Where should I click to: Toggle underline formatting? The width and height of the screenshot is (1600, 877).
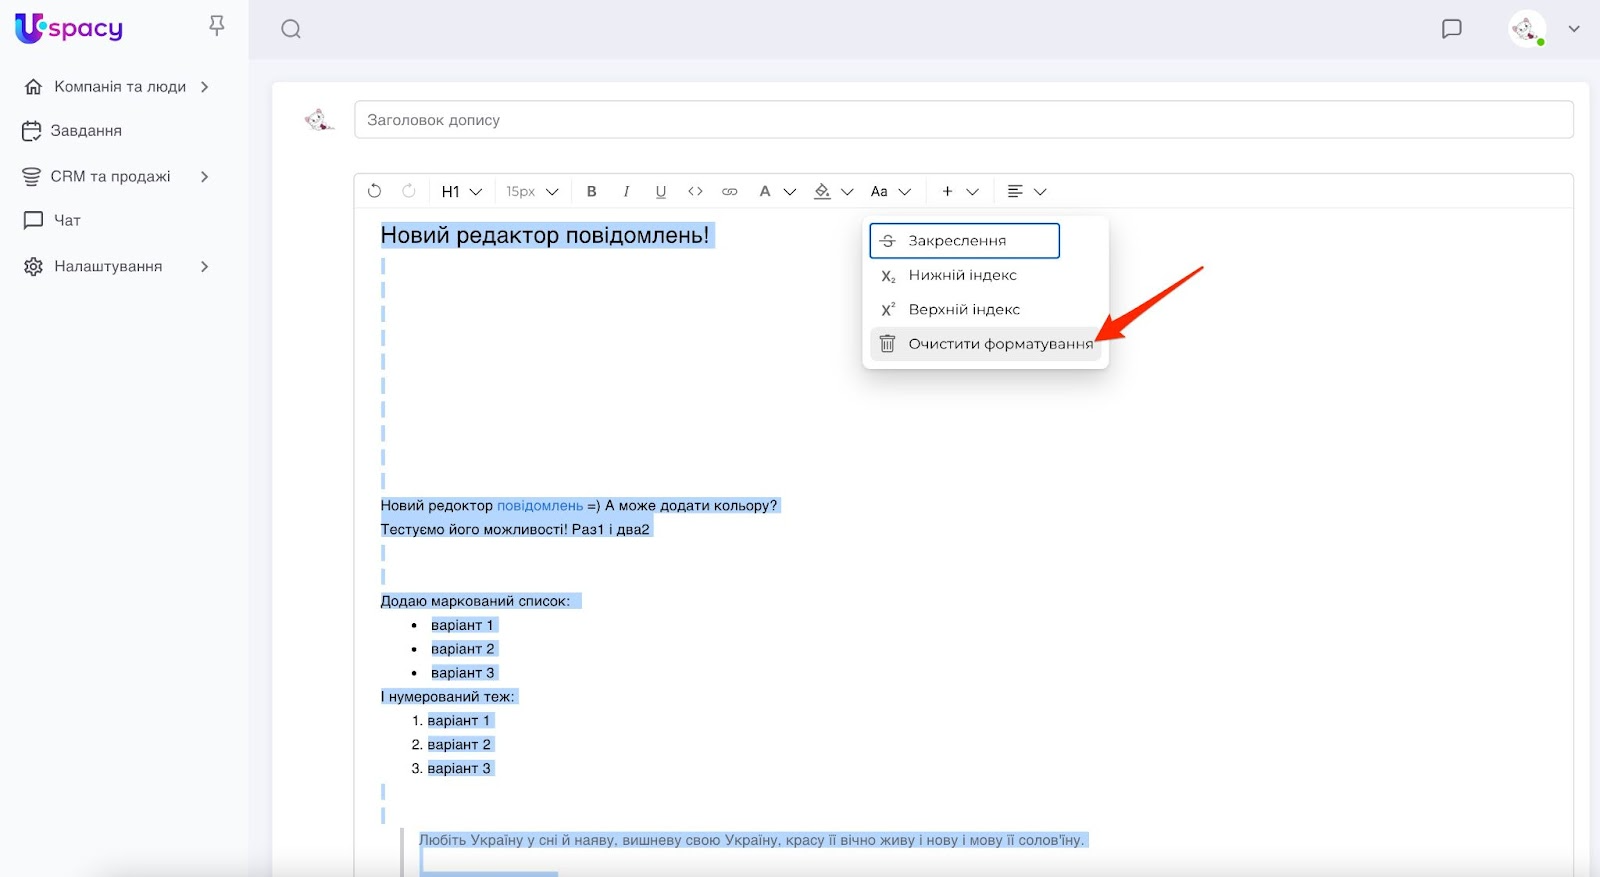660,191
